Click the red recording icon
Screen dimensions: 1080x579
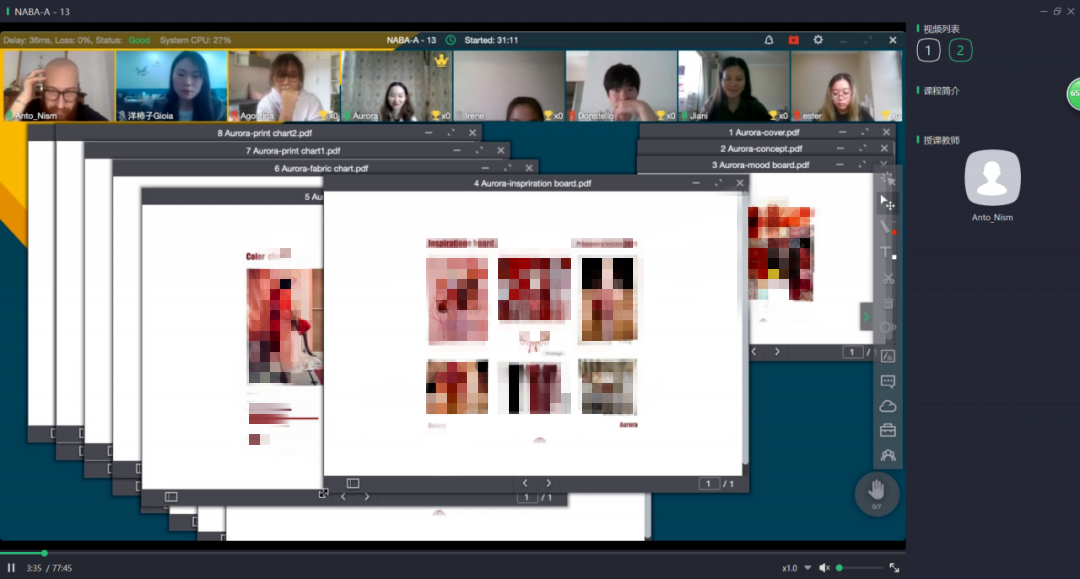(793, 40)
